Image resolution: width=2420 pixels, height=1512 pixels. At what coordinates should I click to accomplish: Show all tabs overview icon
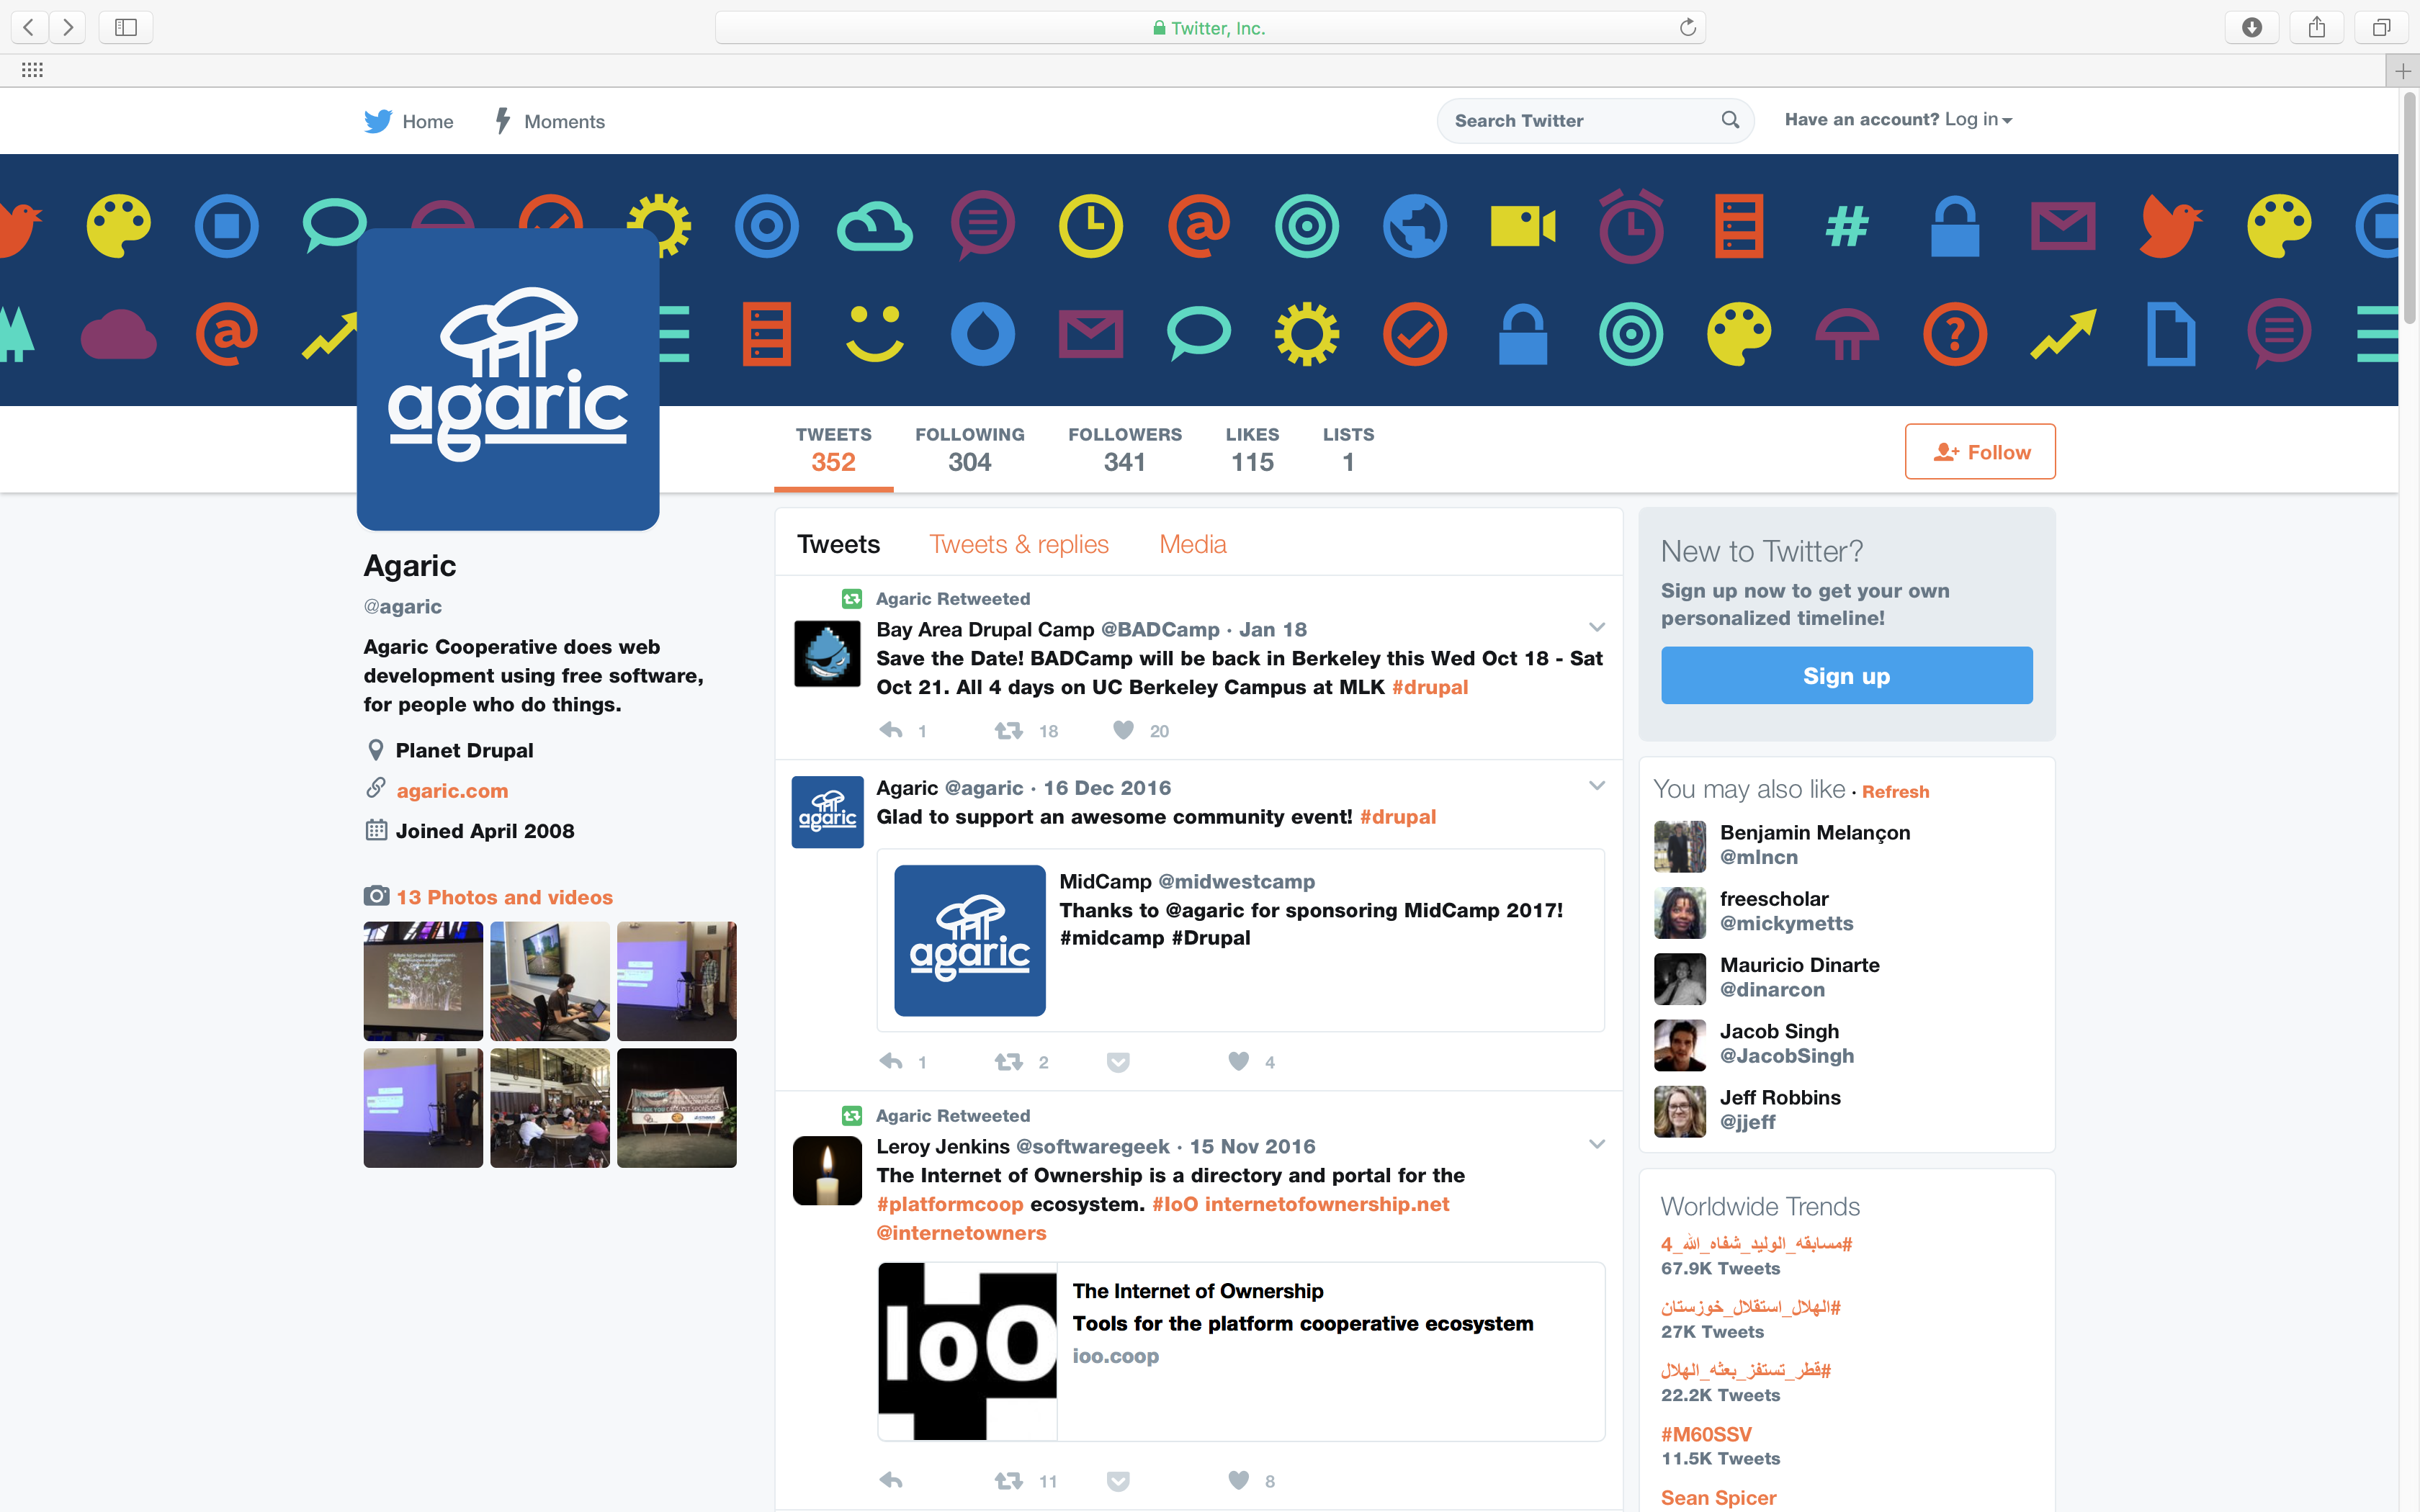click(2381, 27)
